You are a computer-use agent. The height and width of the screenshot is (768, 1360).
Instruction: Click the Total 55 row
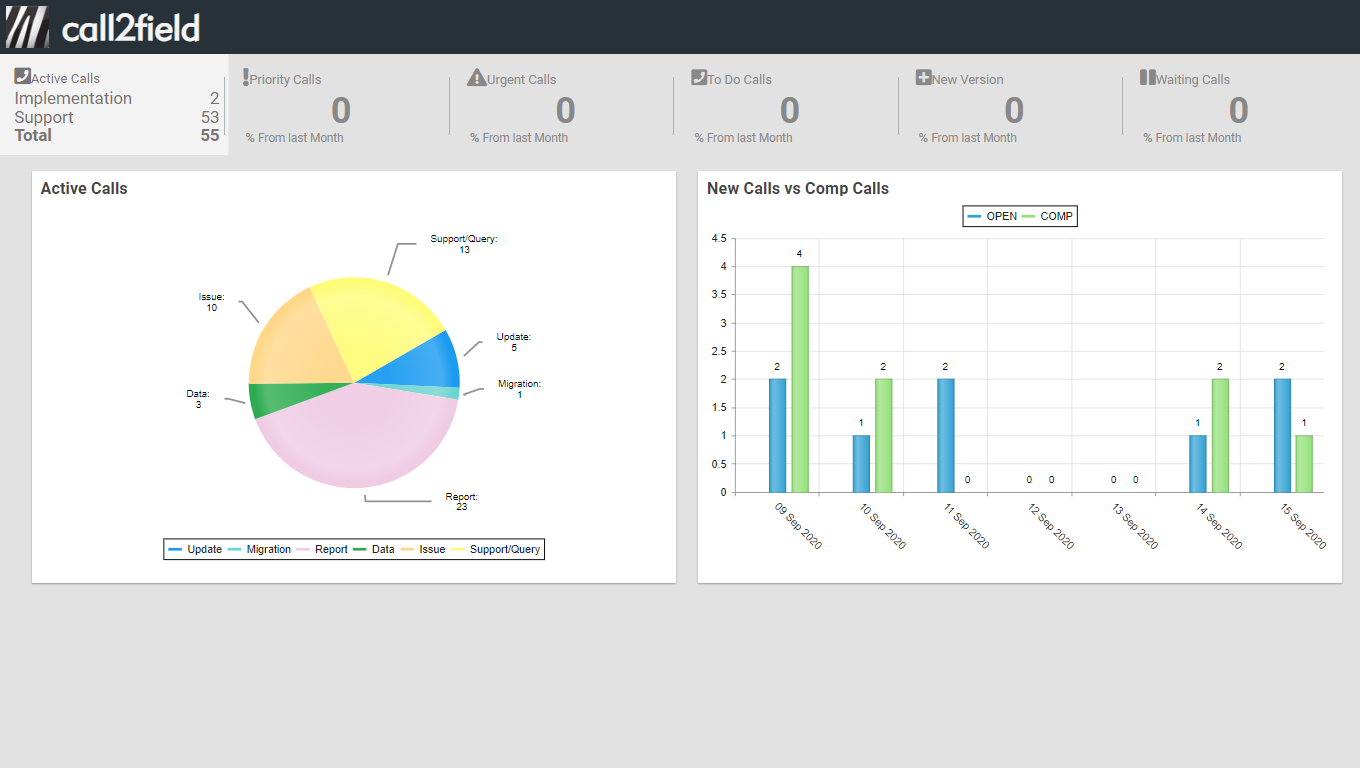[117, 135]
